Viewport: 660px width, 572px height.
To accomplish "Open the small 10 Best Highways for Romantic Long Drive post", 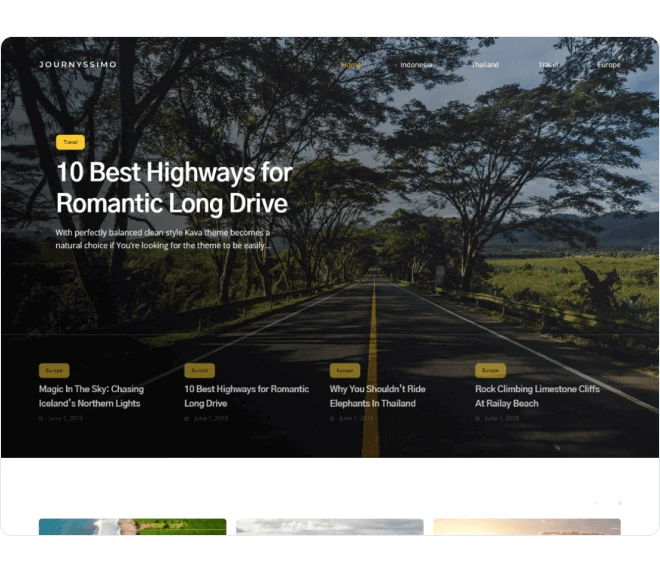I will tap(247, 396).
